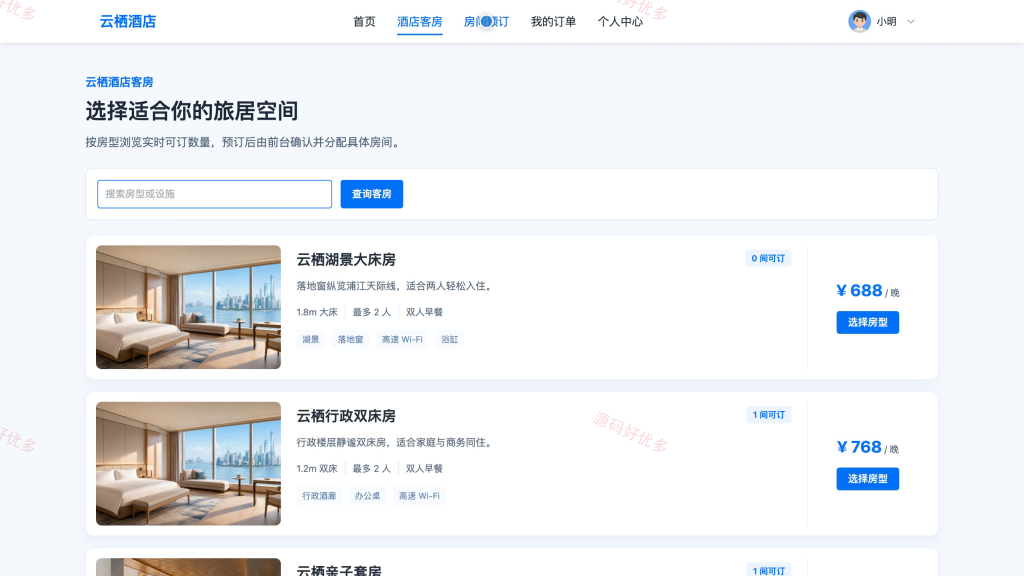This screenshot has width=1024, height=576.
Task: Click the ¥ 768 price text
Action: 859,447
